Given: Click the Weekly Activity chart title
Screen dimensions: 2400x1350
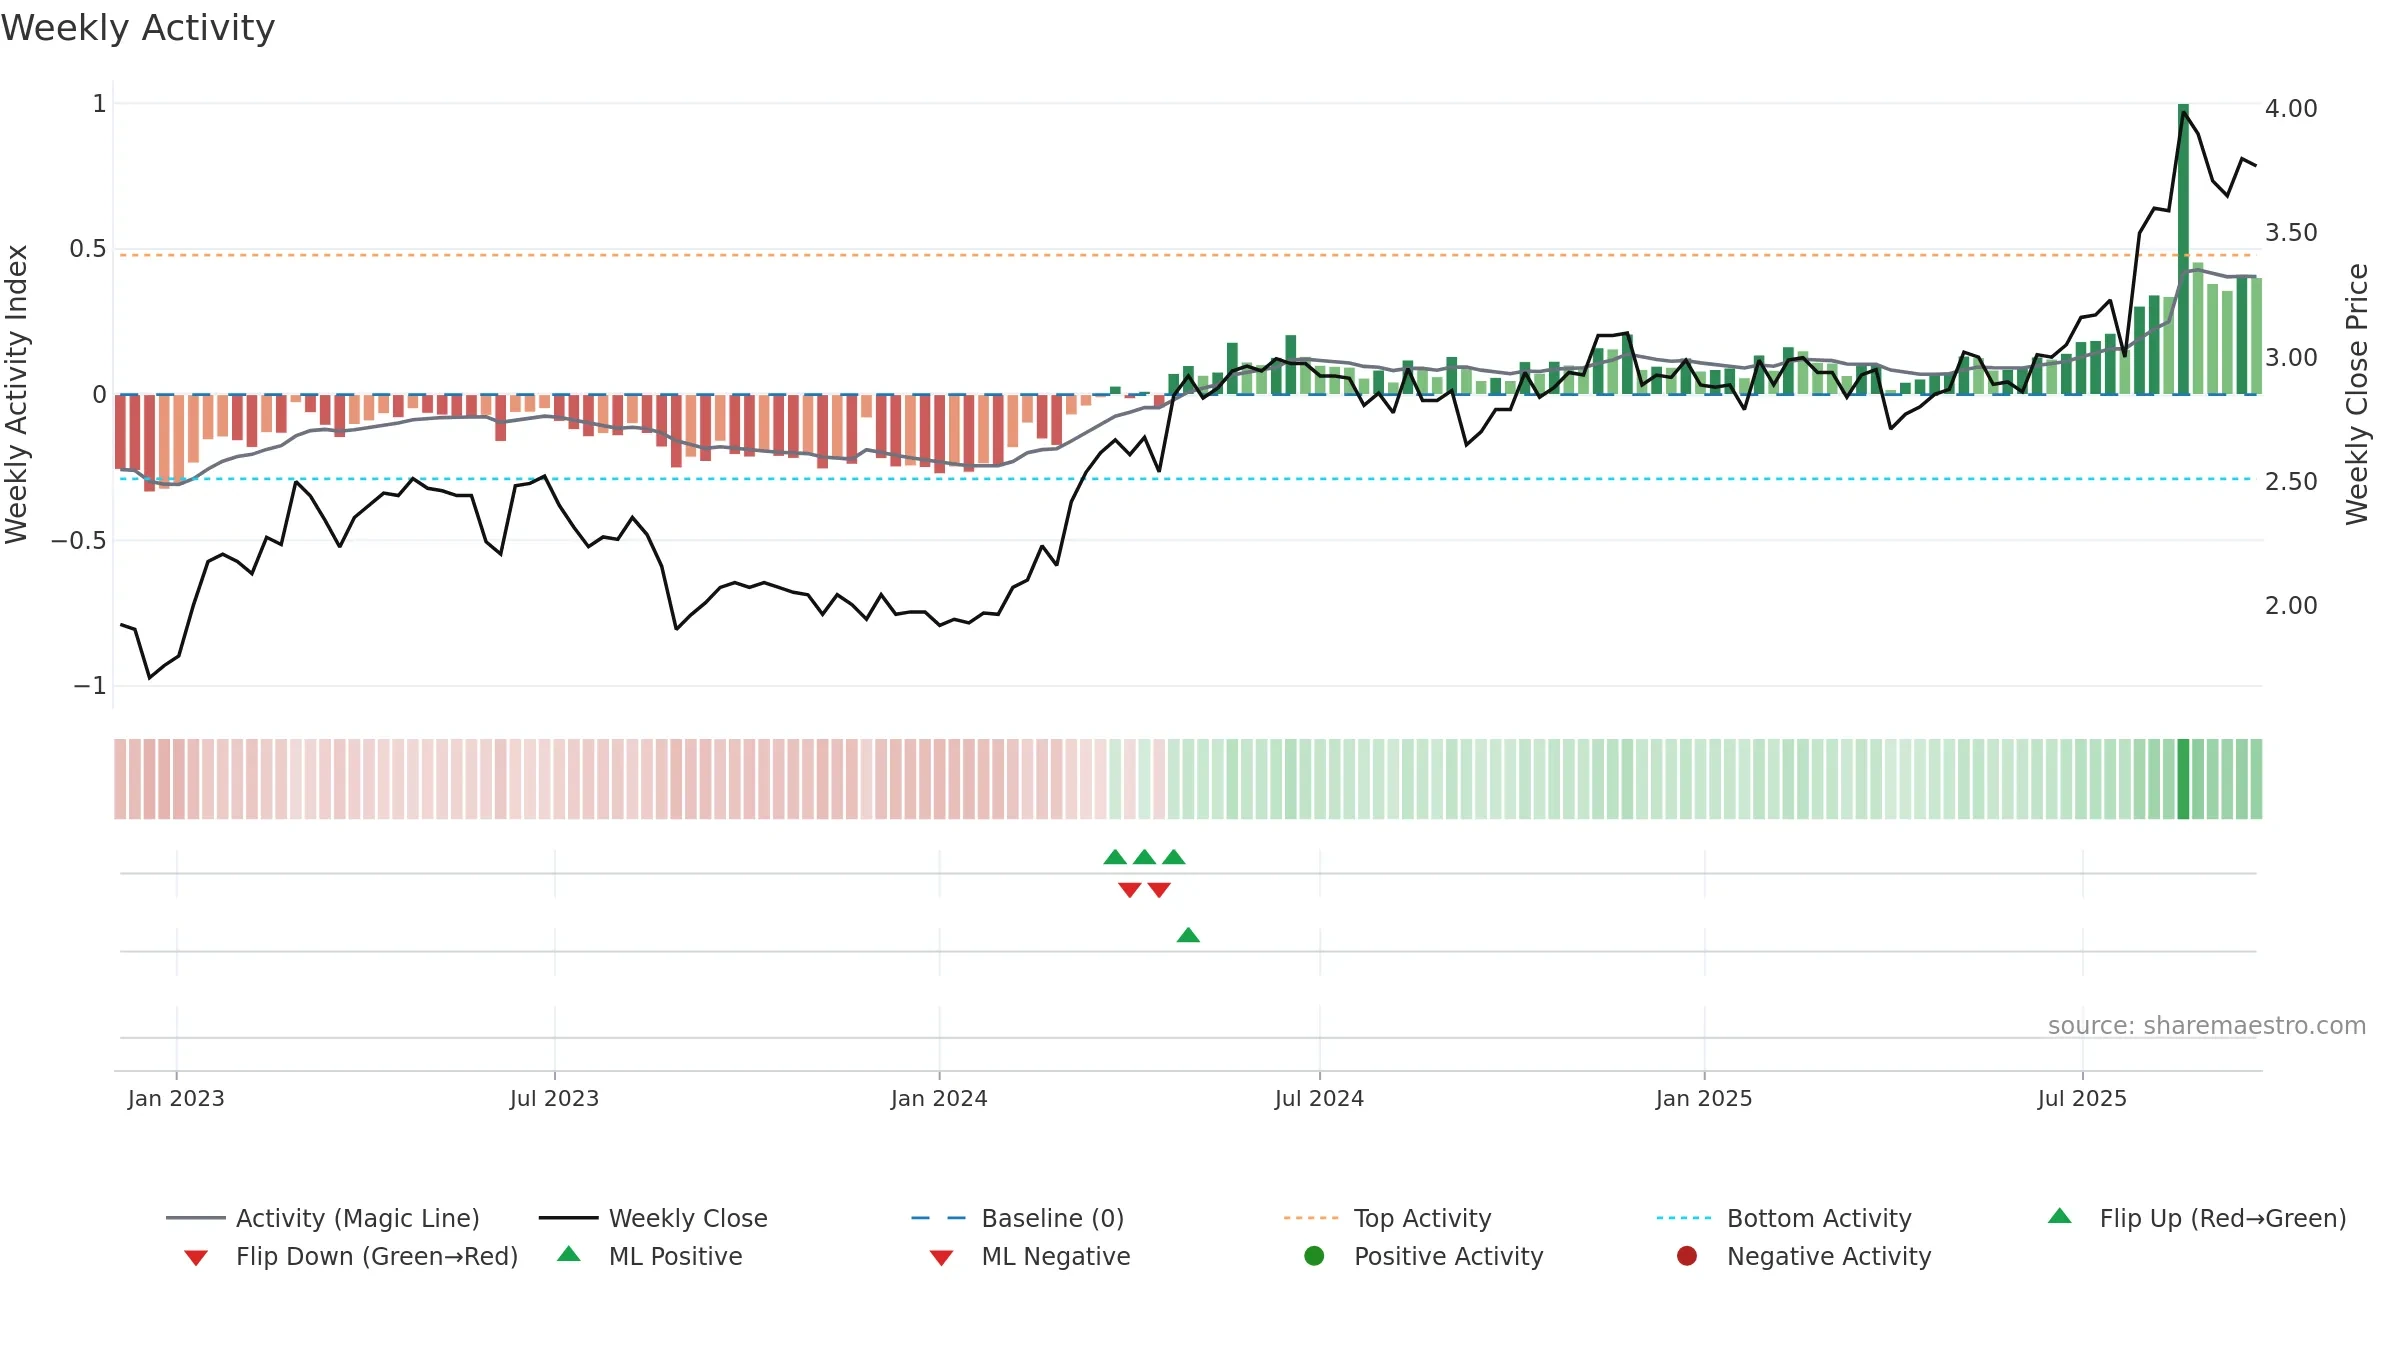Looking at the screenshot, I should [x=137, y=28].
